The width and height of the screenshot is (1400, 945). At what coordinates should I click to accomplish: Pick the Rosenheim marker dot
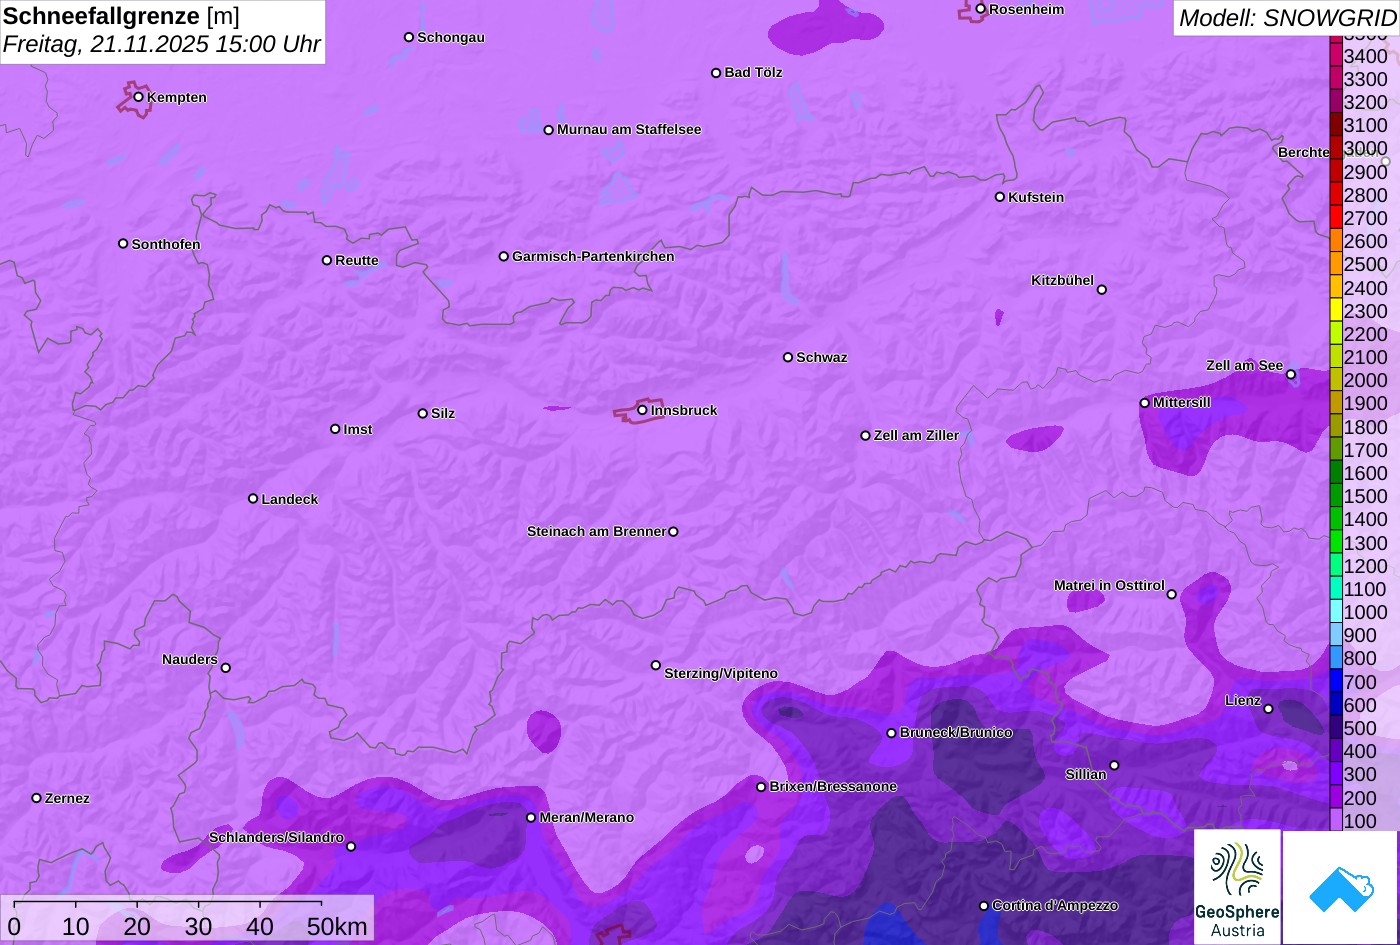981,9
